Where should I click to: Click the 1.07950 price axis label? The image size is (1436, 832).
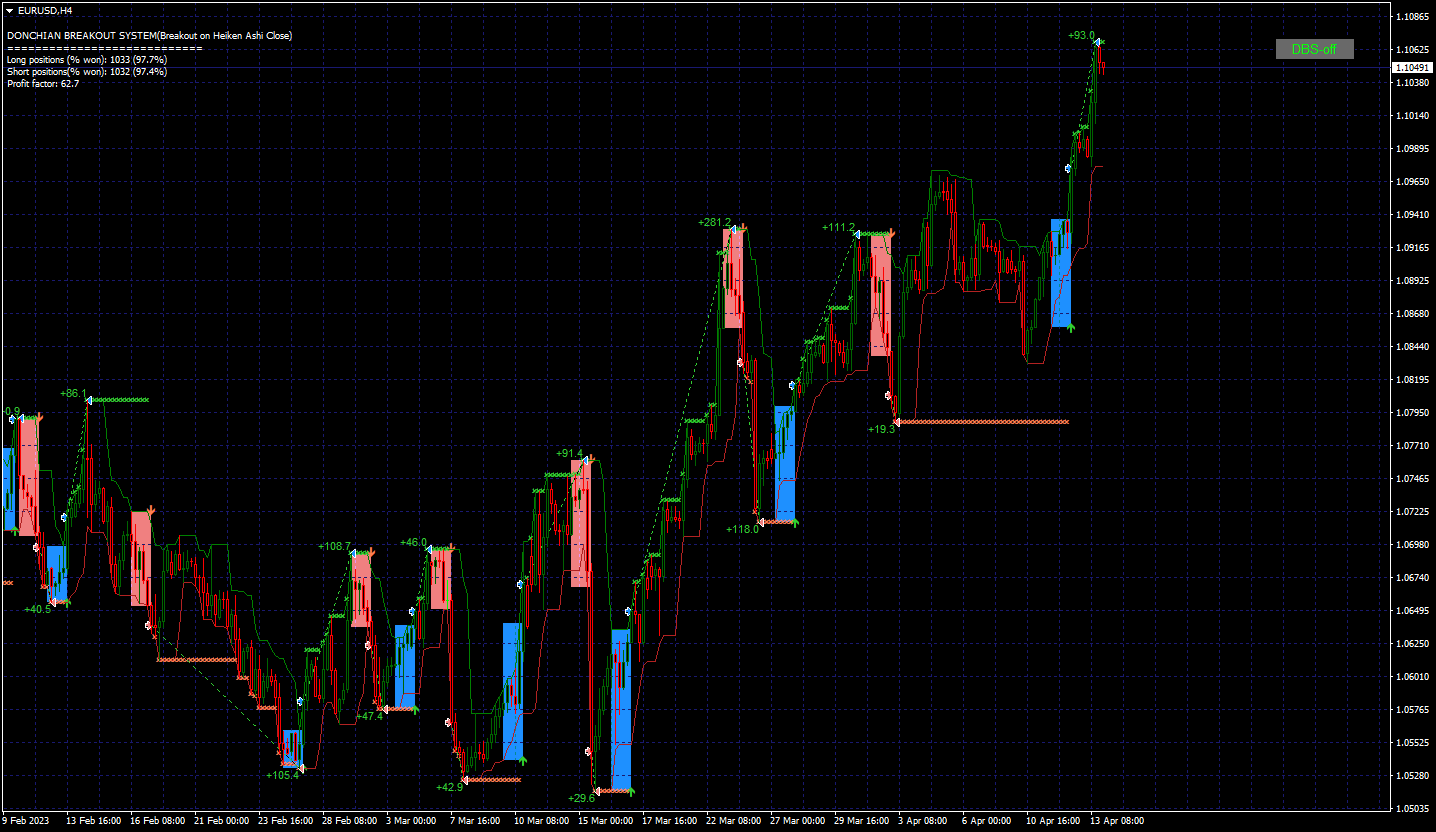[x=1412, y=412]
